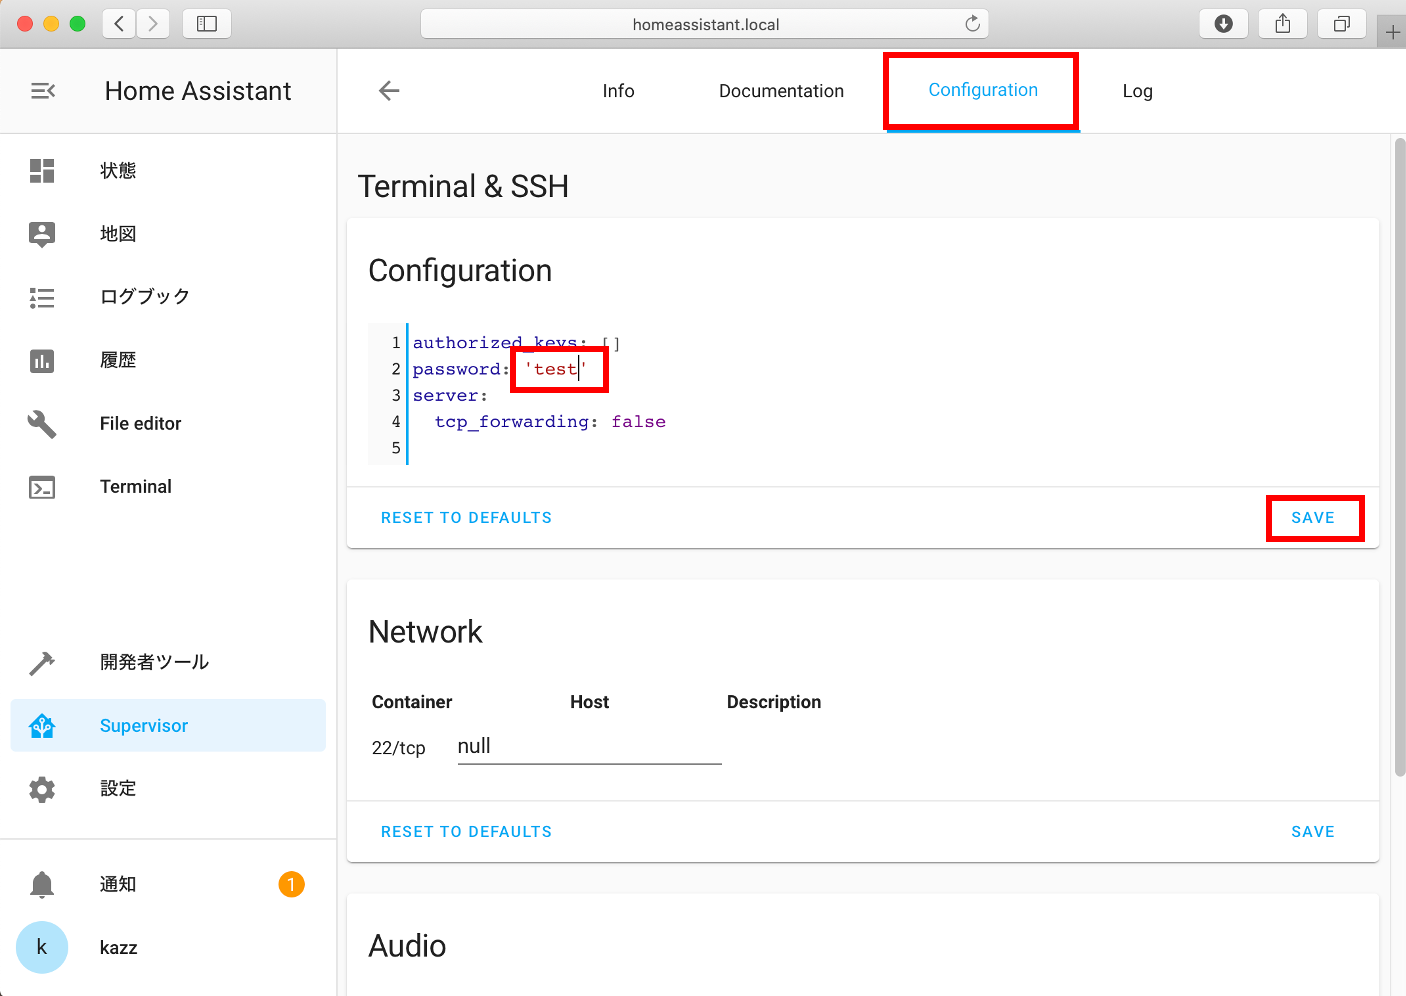1406x996 pixels.
Task: Open Safari's downloads button
Action: 1223,23
